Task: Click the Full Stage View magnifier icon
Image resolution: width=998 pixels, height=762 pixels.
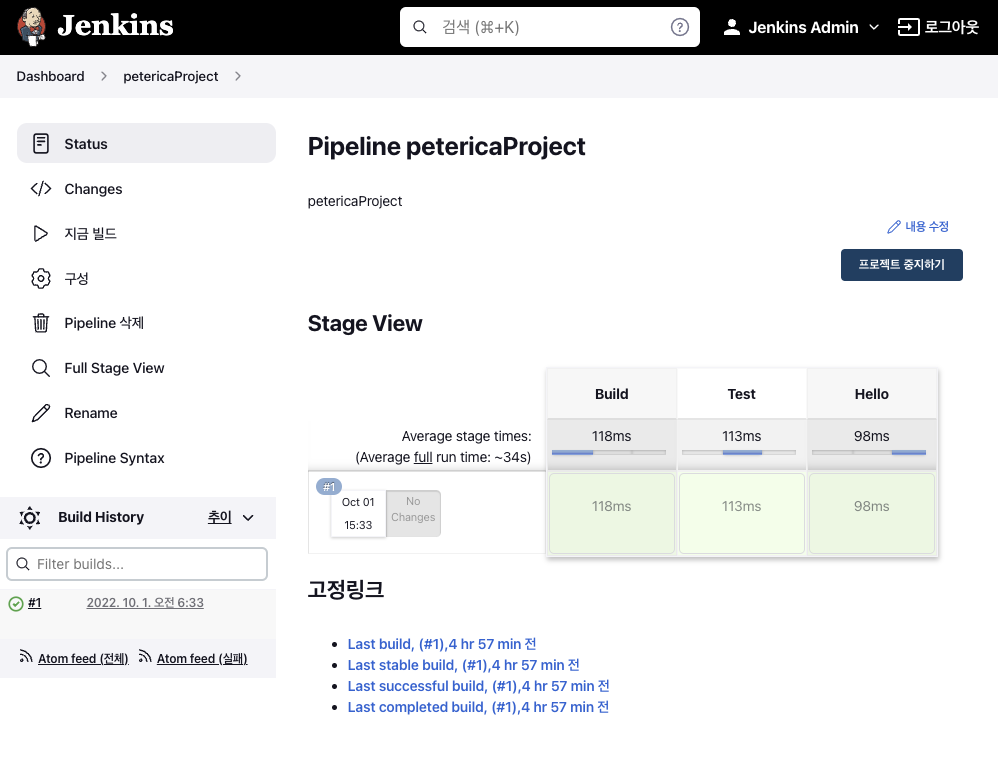Action: [41, 368]
